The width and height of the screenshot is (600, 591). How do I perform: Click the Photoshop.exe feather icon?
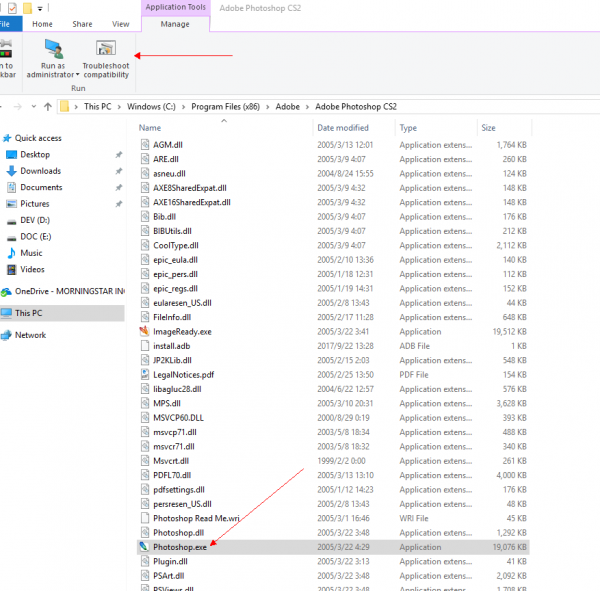pyautogui.click(x=144, y=547)
